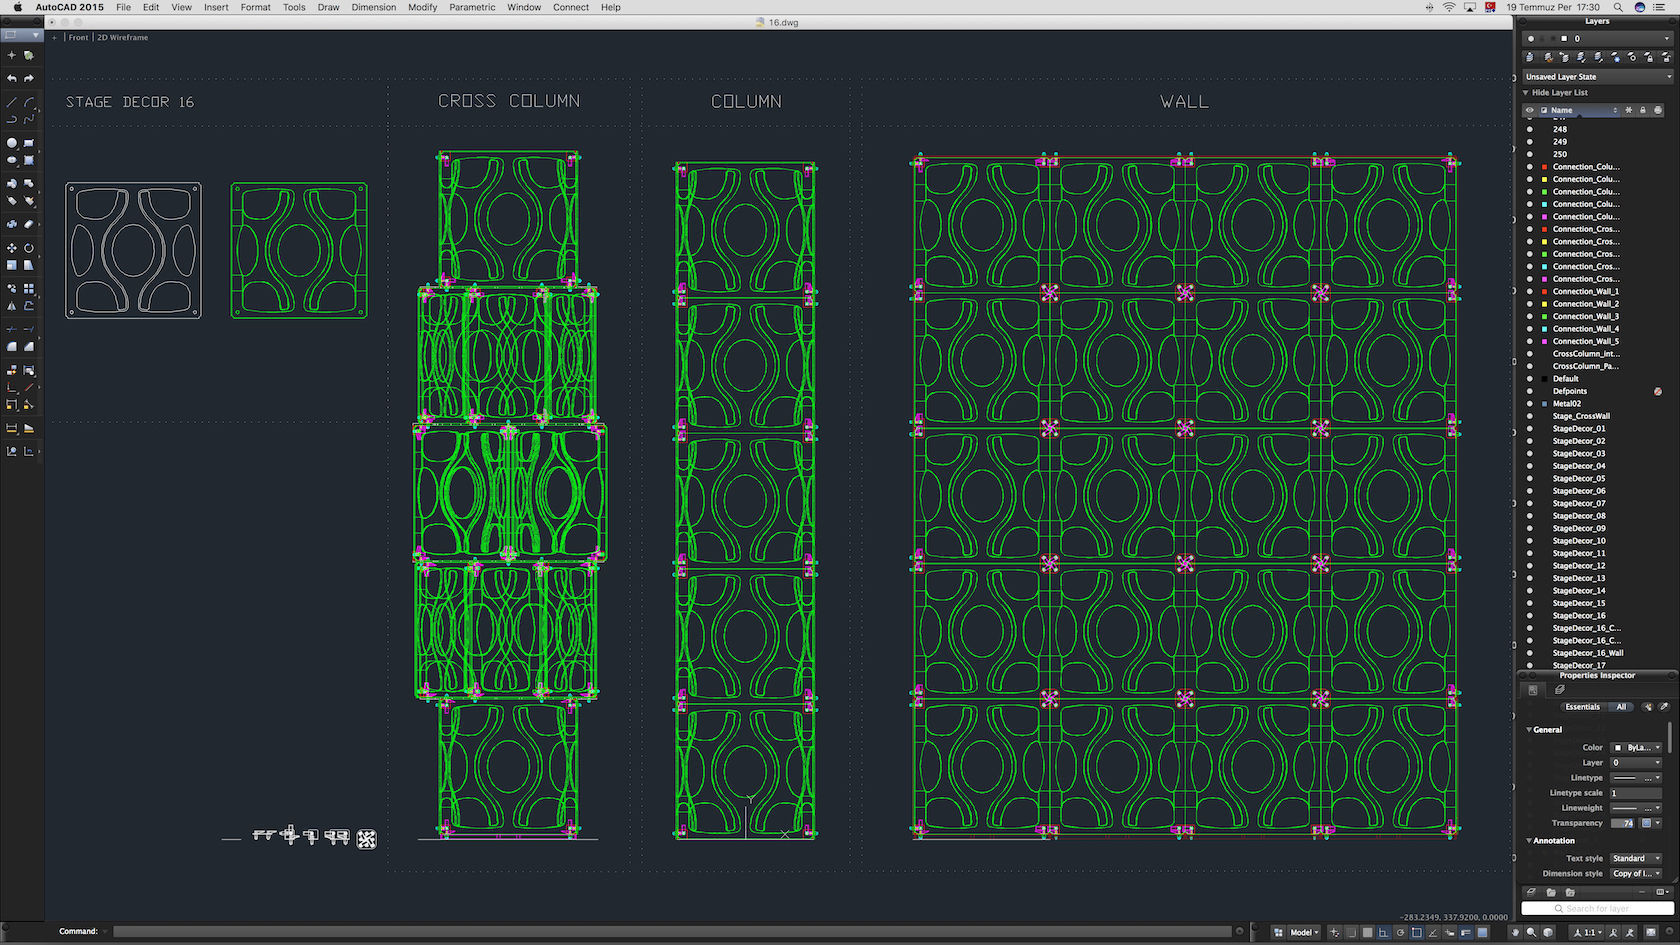Select the Erase tool icon
The height and width of the screenshot is (945, 1680).
click(29, 224)
